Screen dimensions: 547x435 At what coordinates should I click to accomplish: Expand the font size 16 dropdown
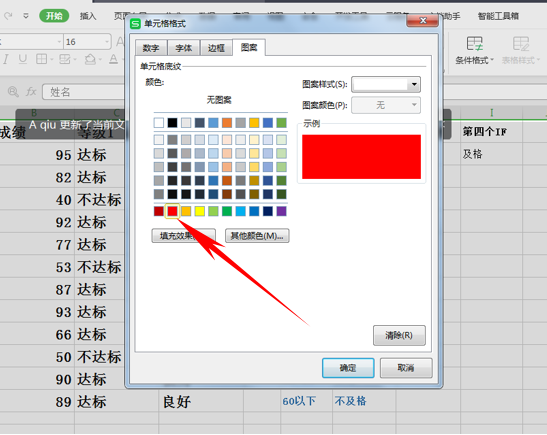point(107,42)
